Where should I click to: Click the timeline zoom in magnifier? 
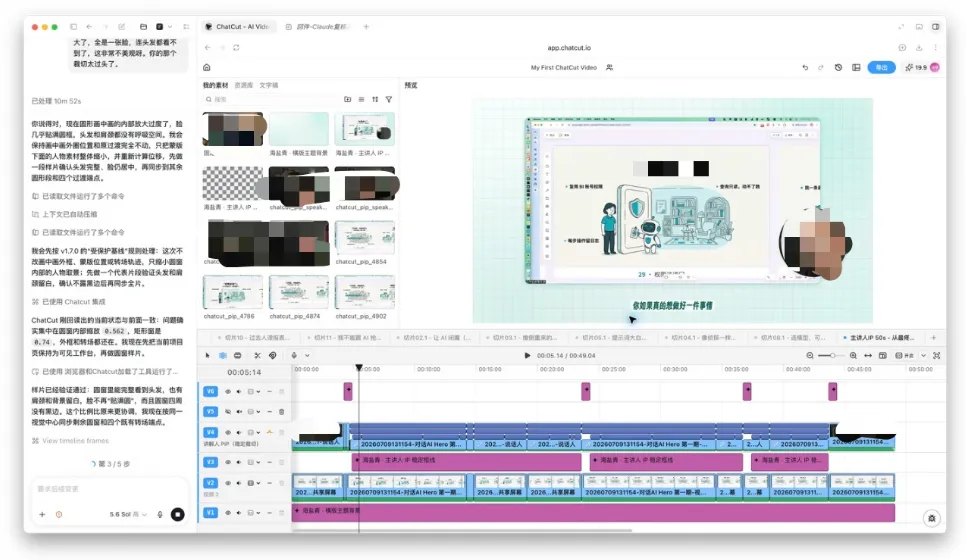click(x=853, y=355)
